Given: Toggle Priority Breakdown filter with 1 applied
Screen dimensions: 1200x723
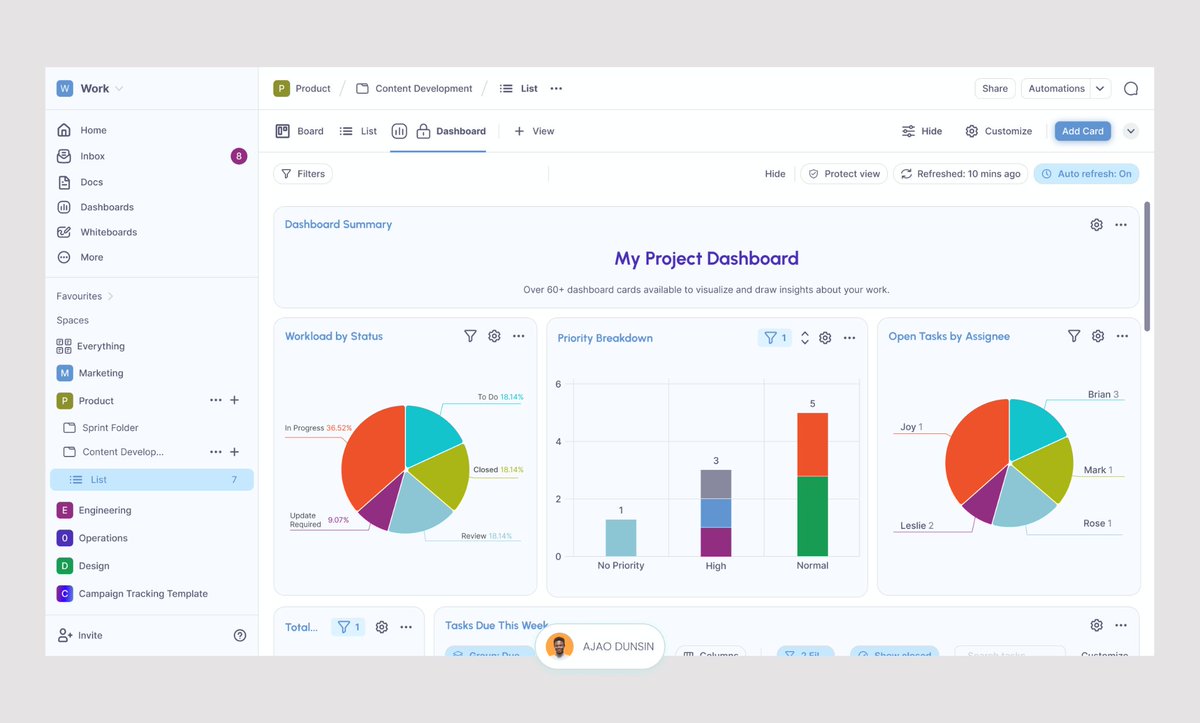Looking at the screenshot, I should [x=775, y=338].
